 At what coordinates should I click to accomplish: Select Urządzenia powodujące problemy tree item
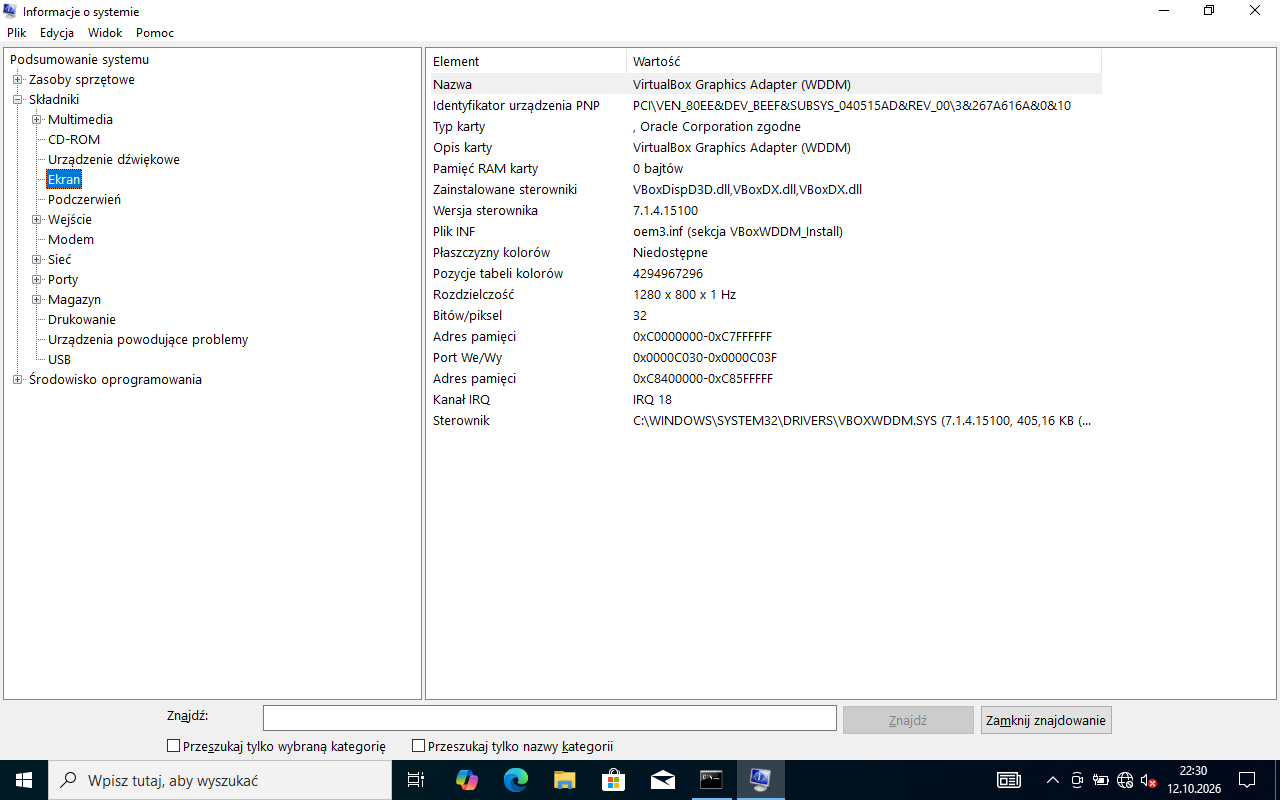(x=148, y=340)
